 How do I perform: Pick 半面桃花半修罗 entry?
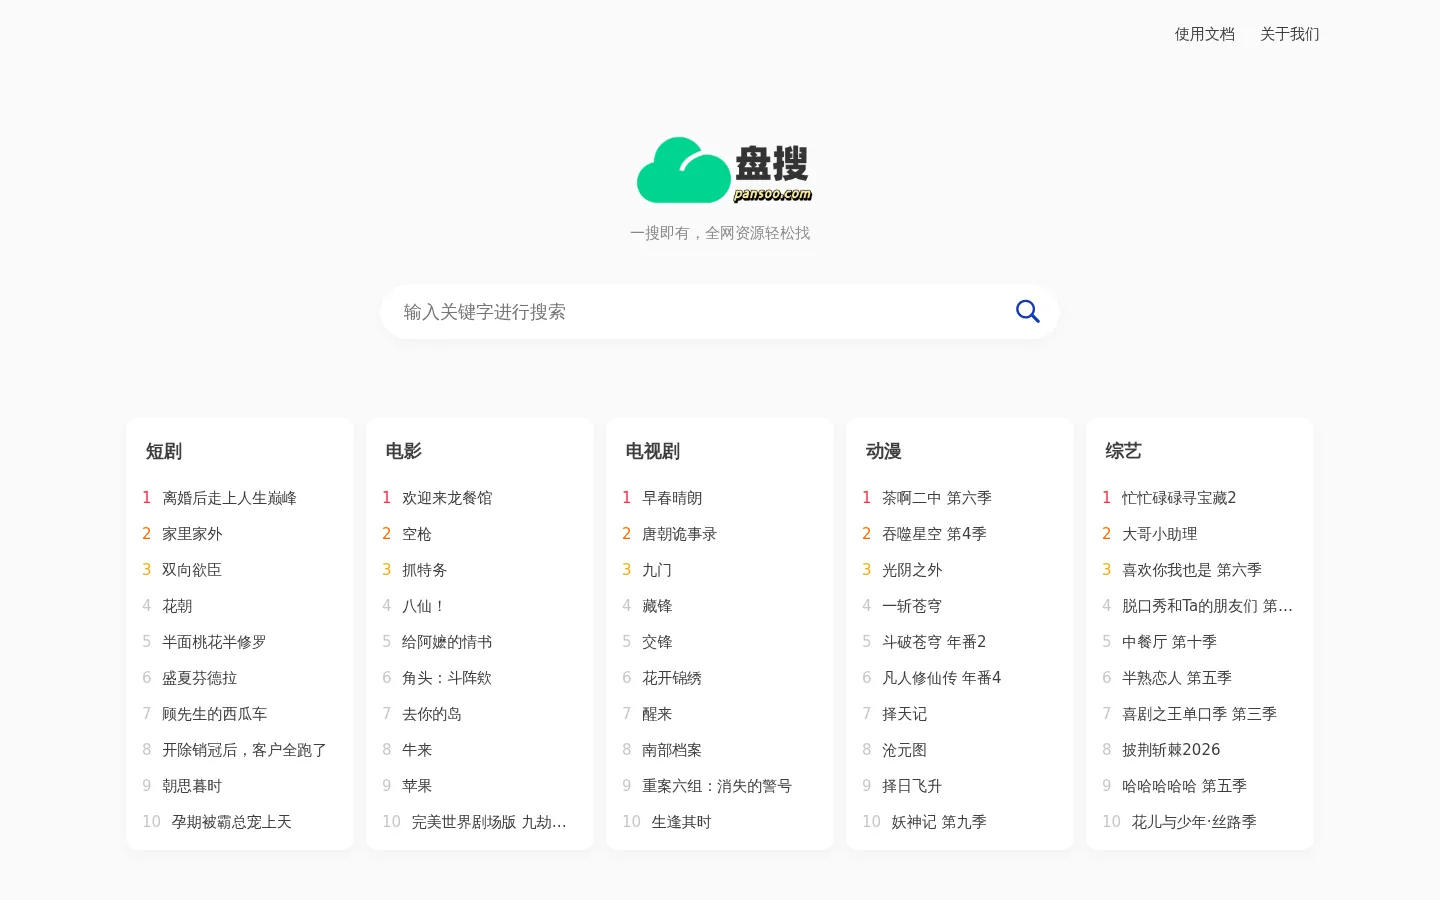pos(214,642)
